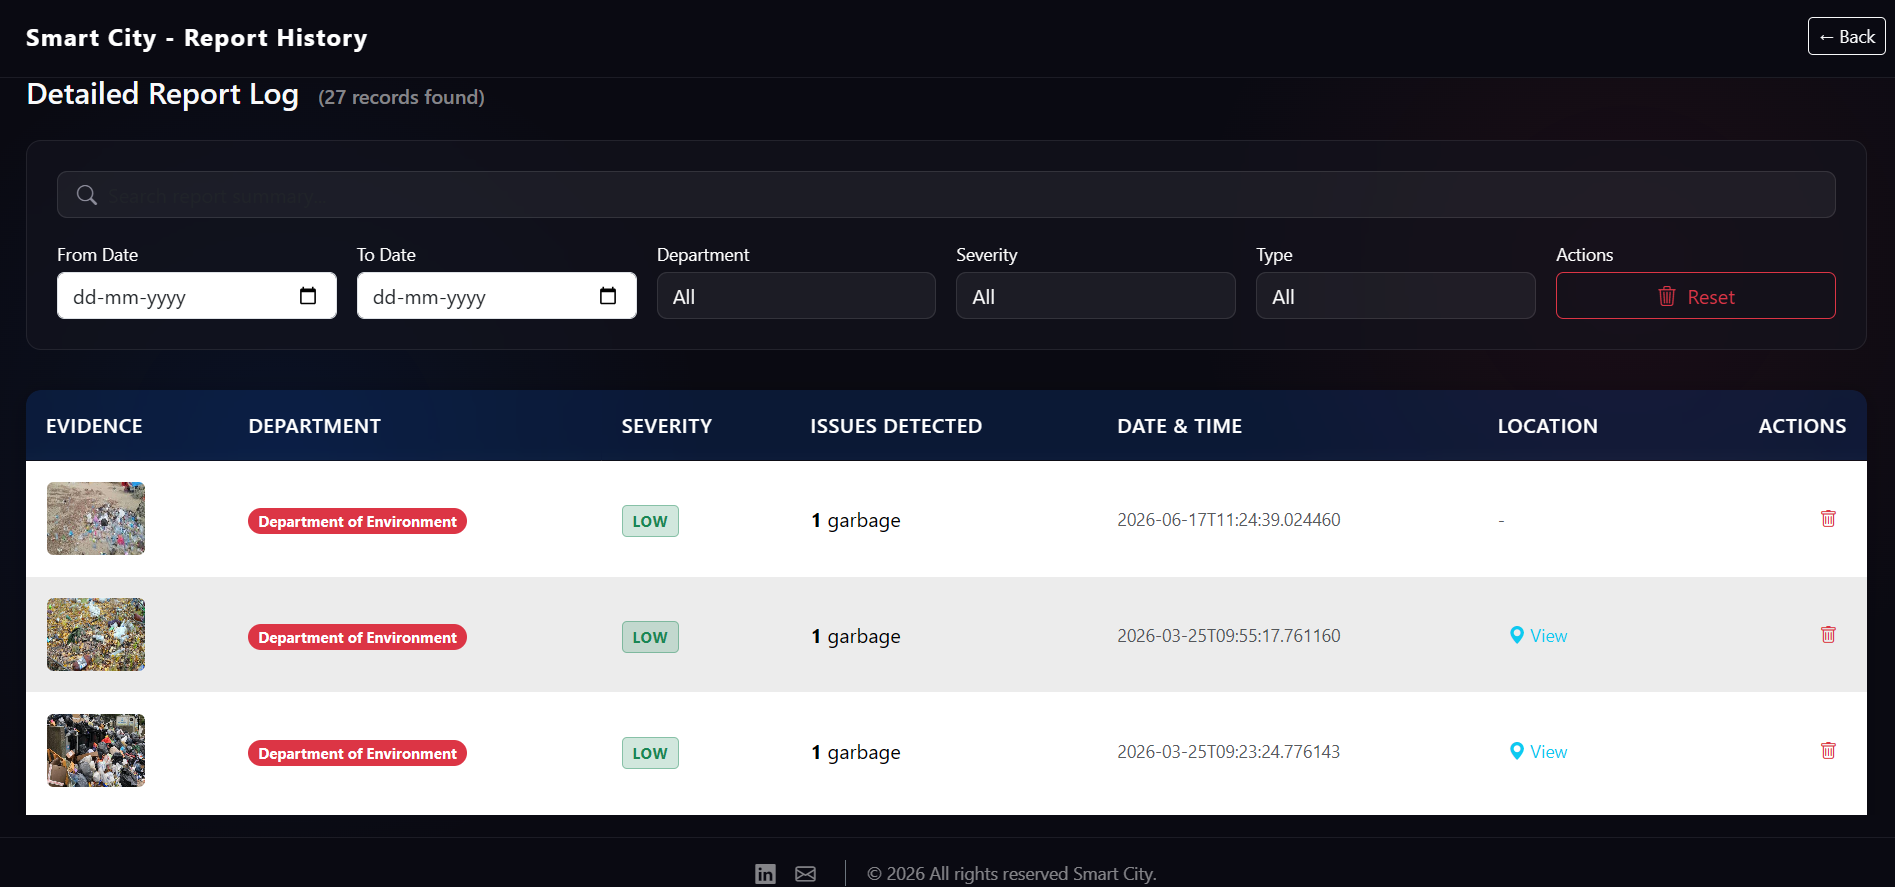Click the LOW severity badge for 09:23:24 report
Image resolution: width=1895 pixels, height=887 pixels.
click(x=650, y=753)
